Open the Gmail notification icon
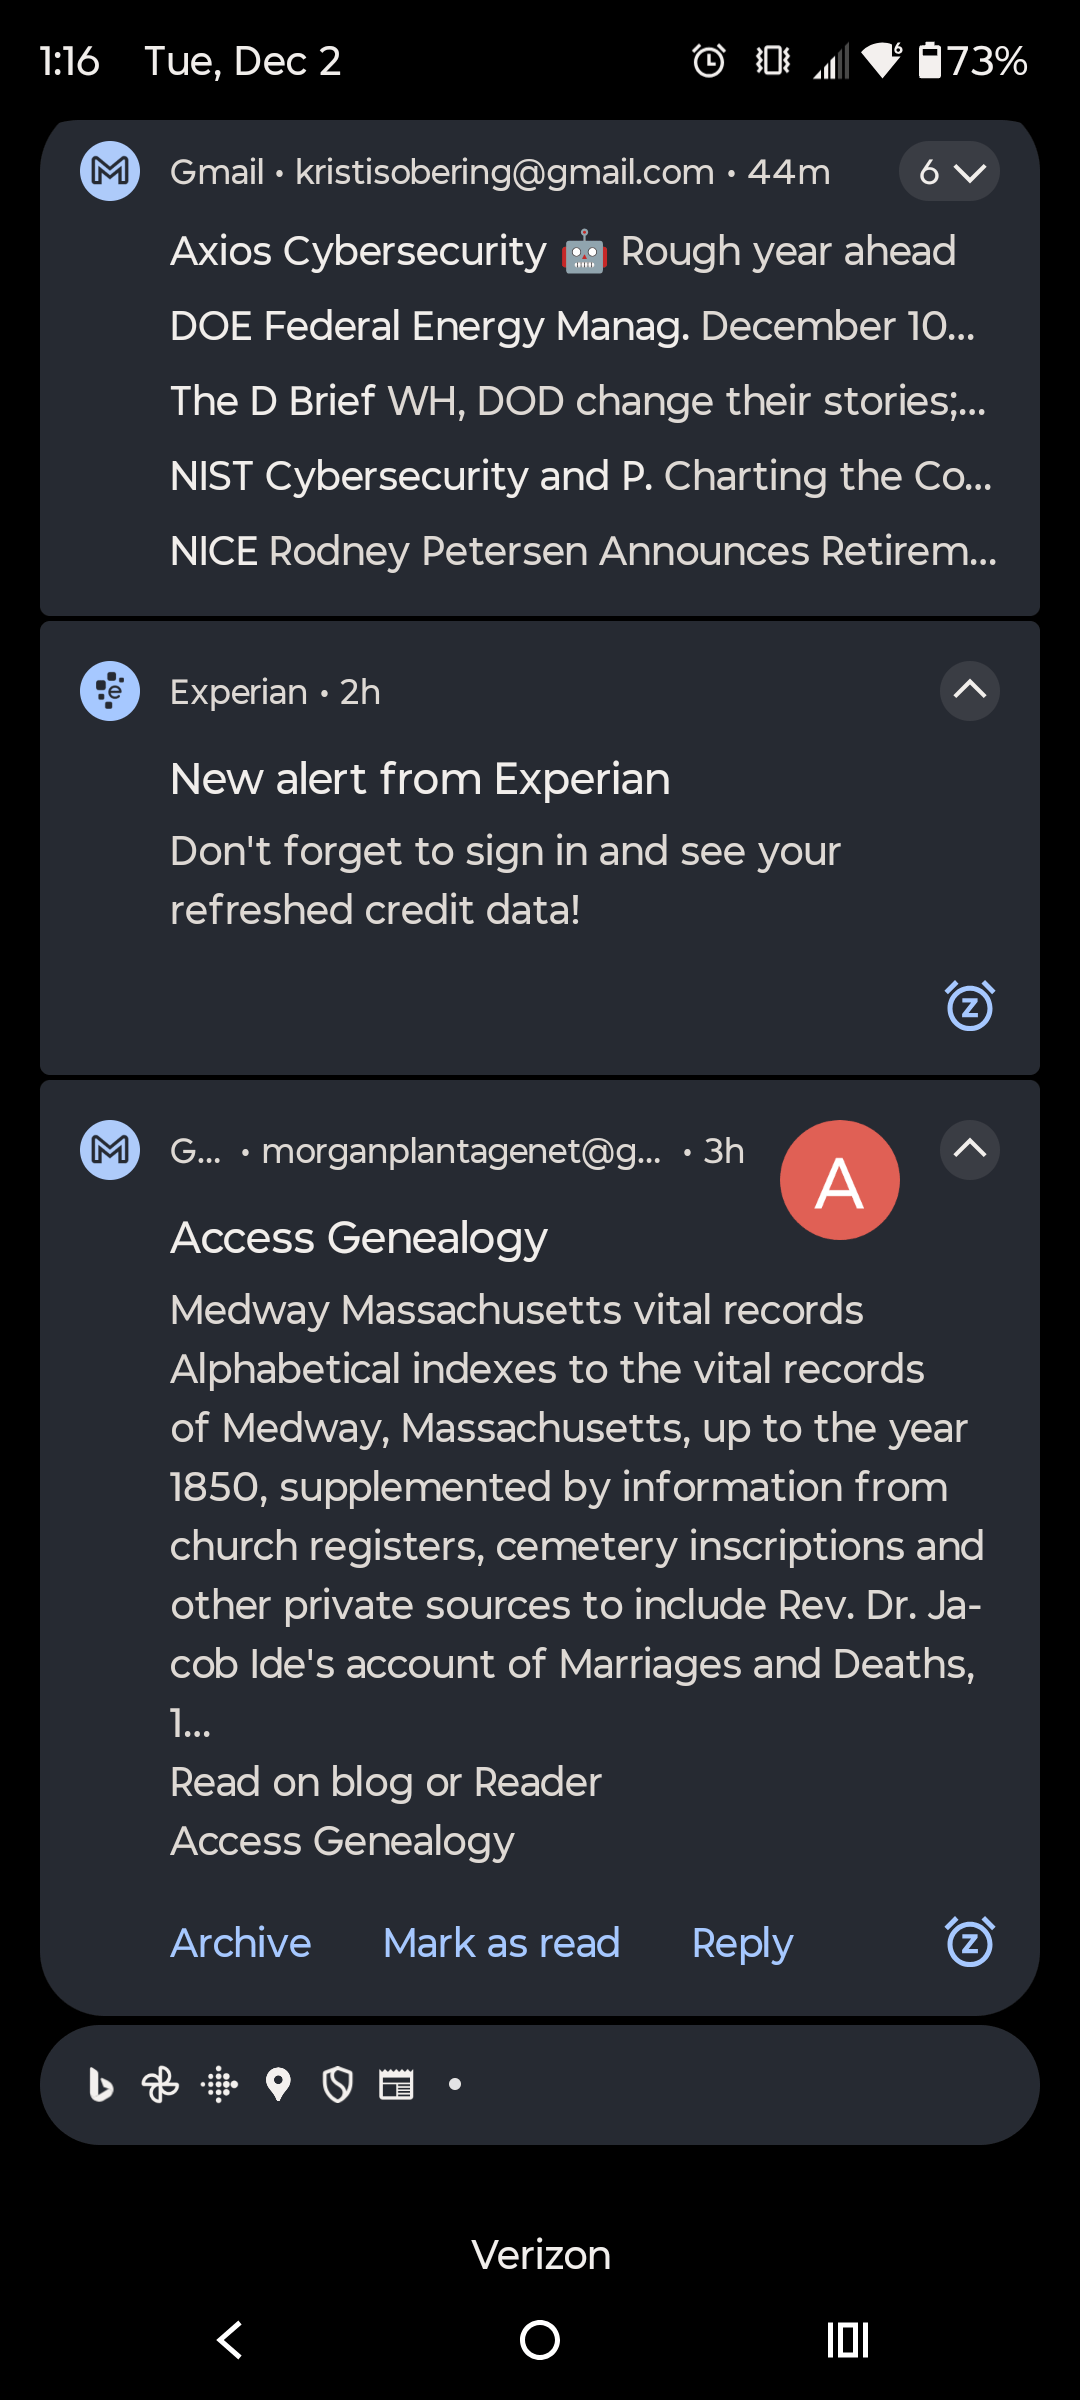The image size is (1080, 2400). point(109,170)
